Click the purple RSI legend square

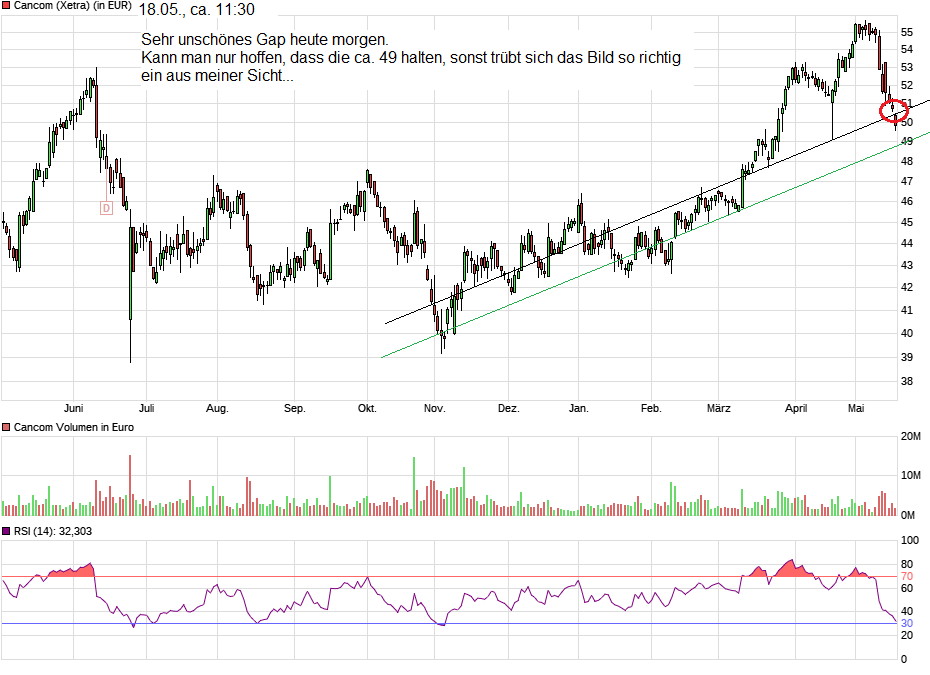[x=6, y=531]
